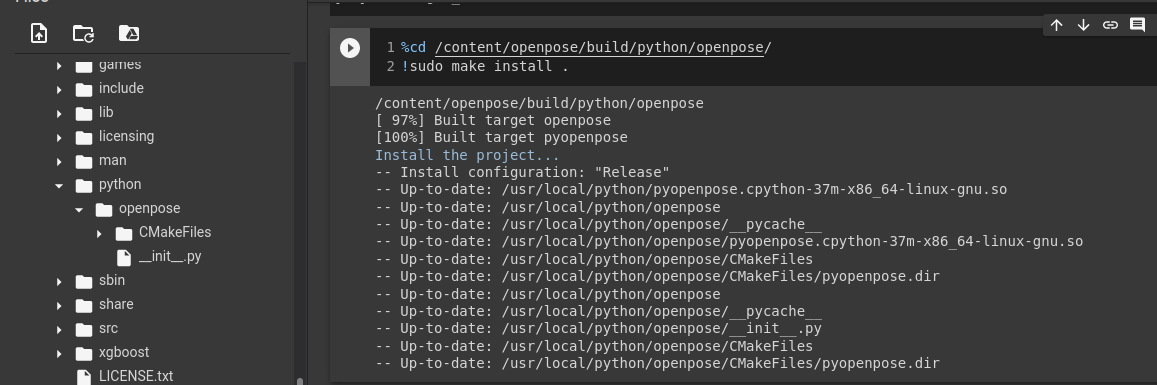Expand the lib folder arrow
1157x385 pixels.
[59, 114]
